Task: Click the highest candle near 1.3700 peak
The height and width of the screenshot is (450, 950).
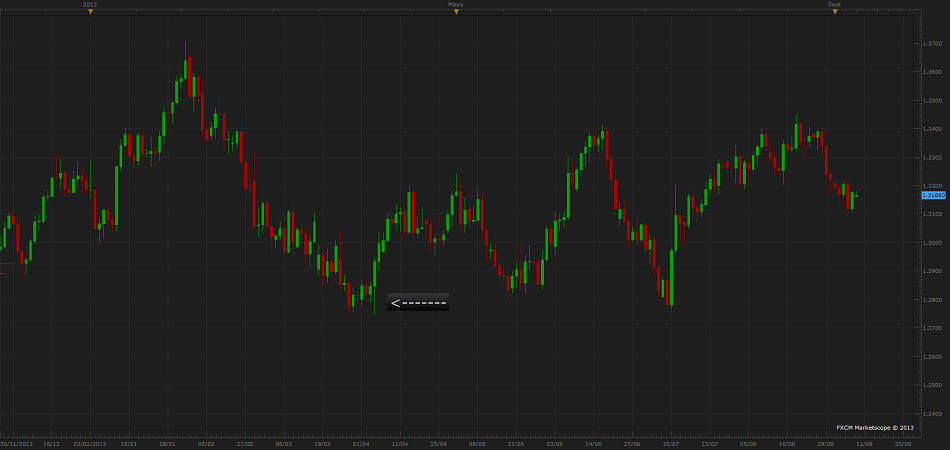Action: 186,68
